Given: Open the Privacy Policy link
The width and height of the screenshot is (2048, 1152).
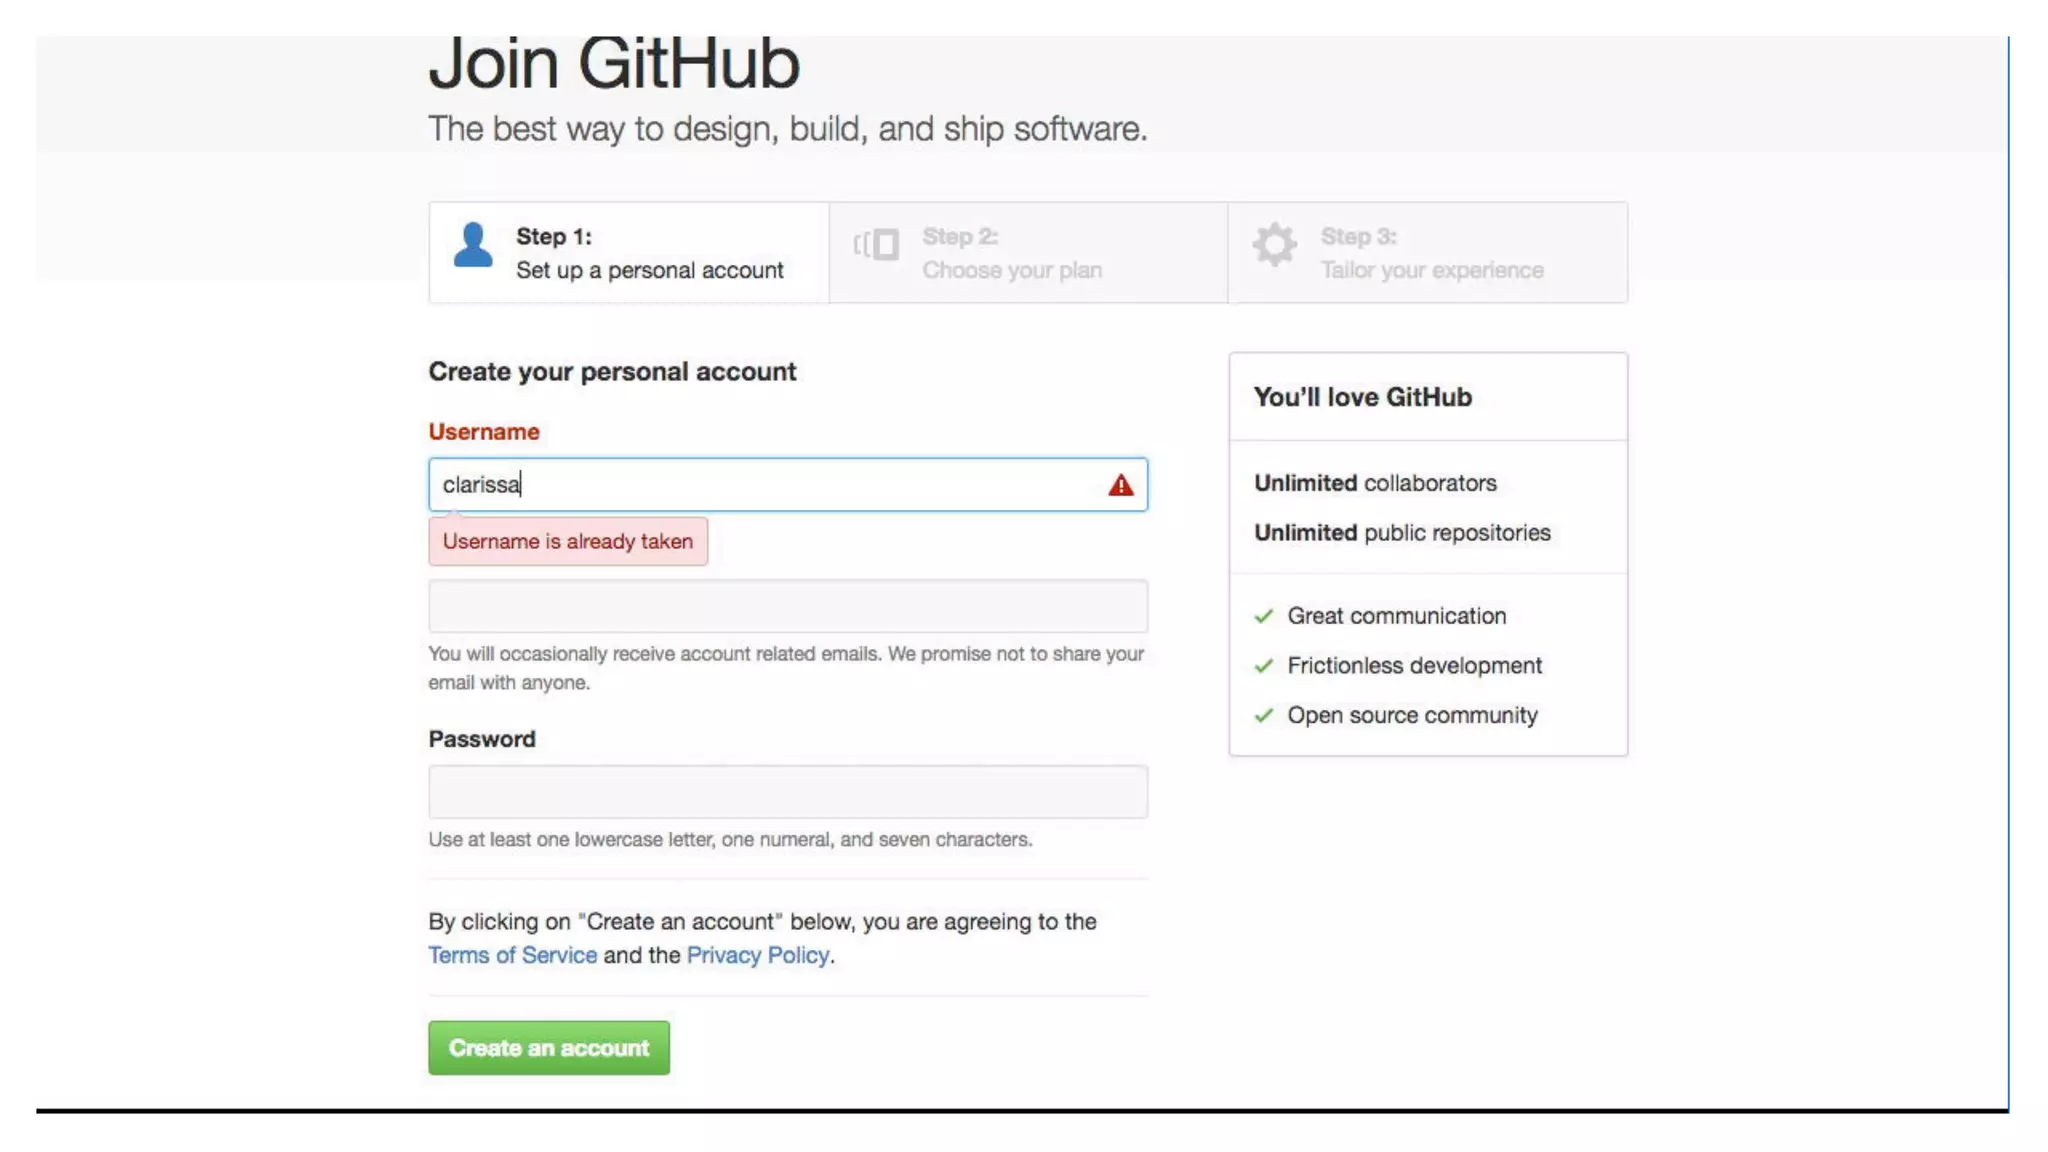Looking at the screenshot, I should [x=757, y=955].
